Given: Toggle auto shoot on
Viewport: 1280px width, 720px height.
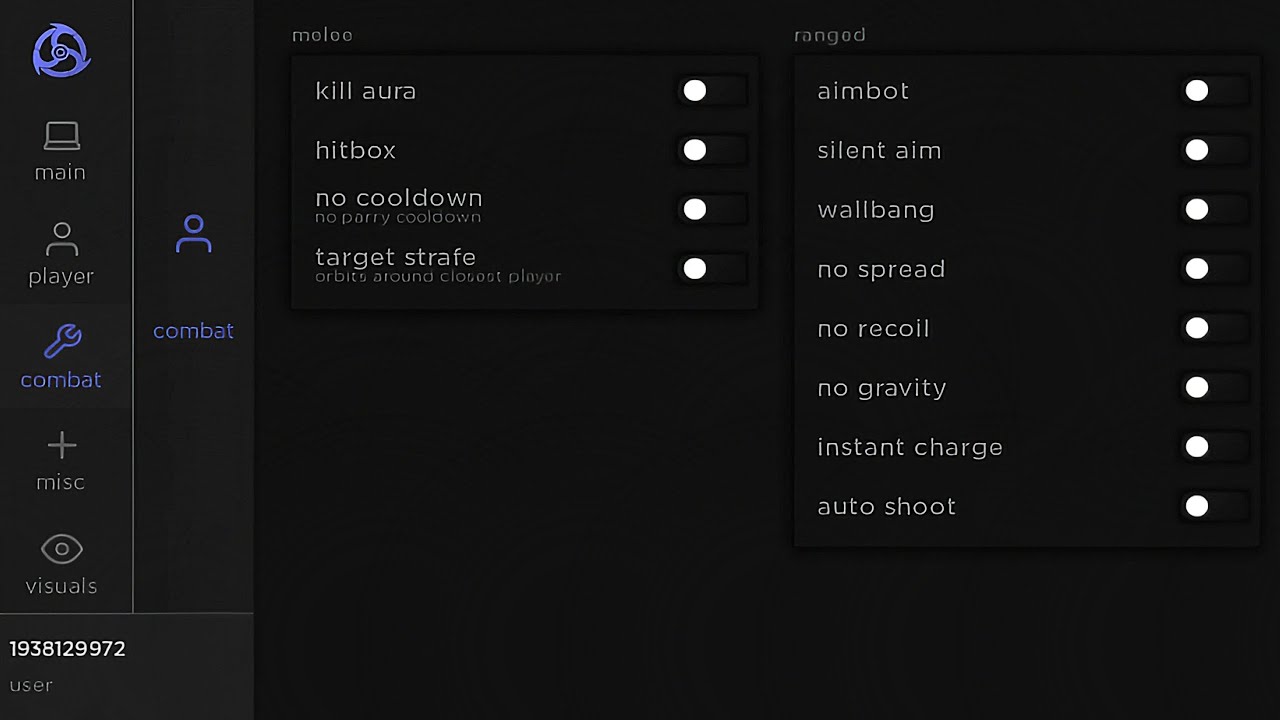Looking at the screenshot, I should pyautogui.click(x=1213, y=506).
